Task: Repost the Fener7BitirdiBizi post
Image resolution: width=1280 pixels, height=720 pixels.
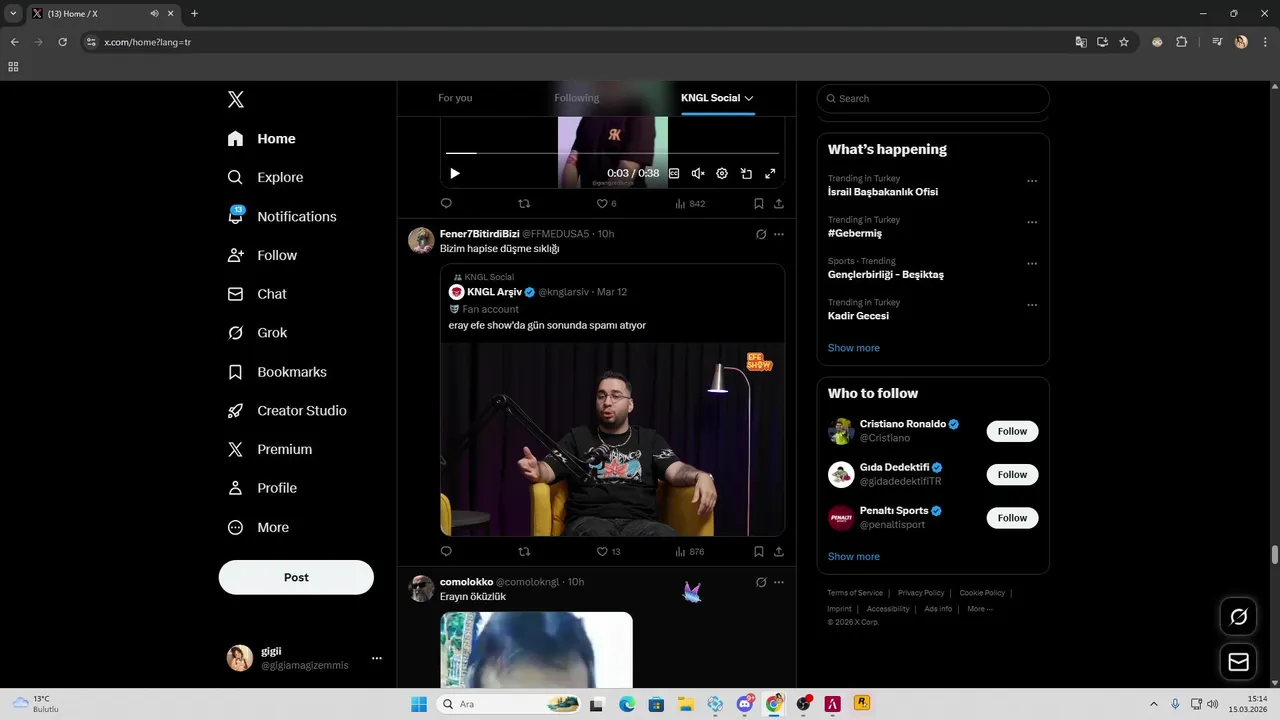Action: click(524, 551)
